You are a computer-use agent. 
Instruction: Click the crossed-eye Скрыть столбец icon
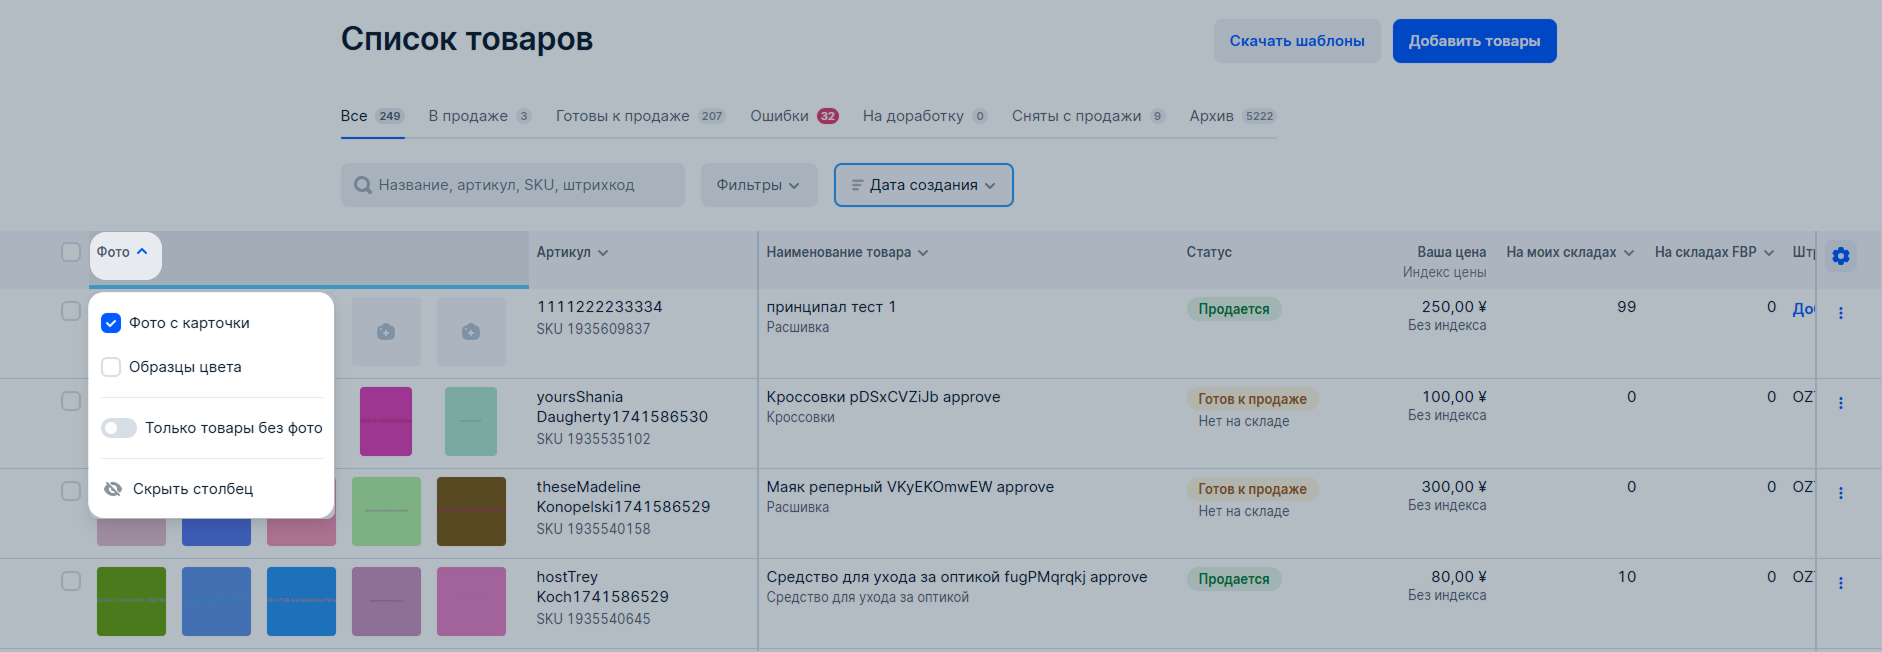(x=113, y=489)
